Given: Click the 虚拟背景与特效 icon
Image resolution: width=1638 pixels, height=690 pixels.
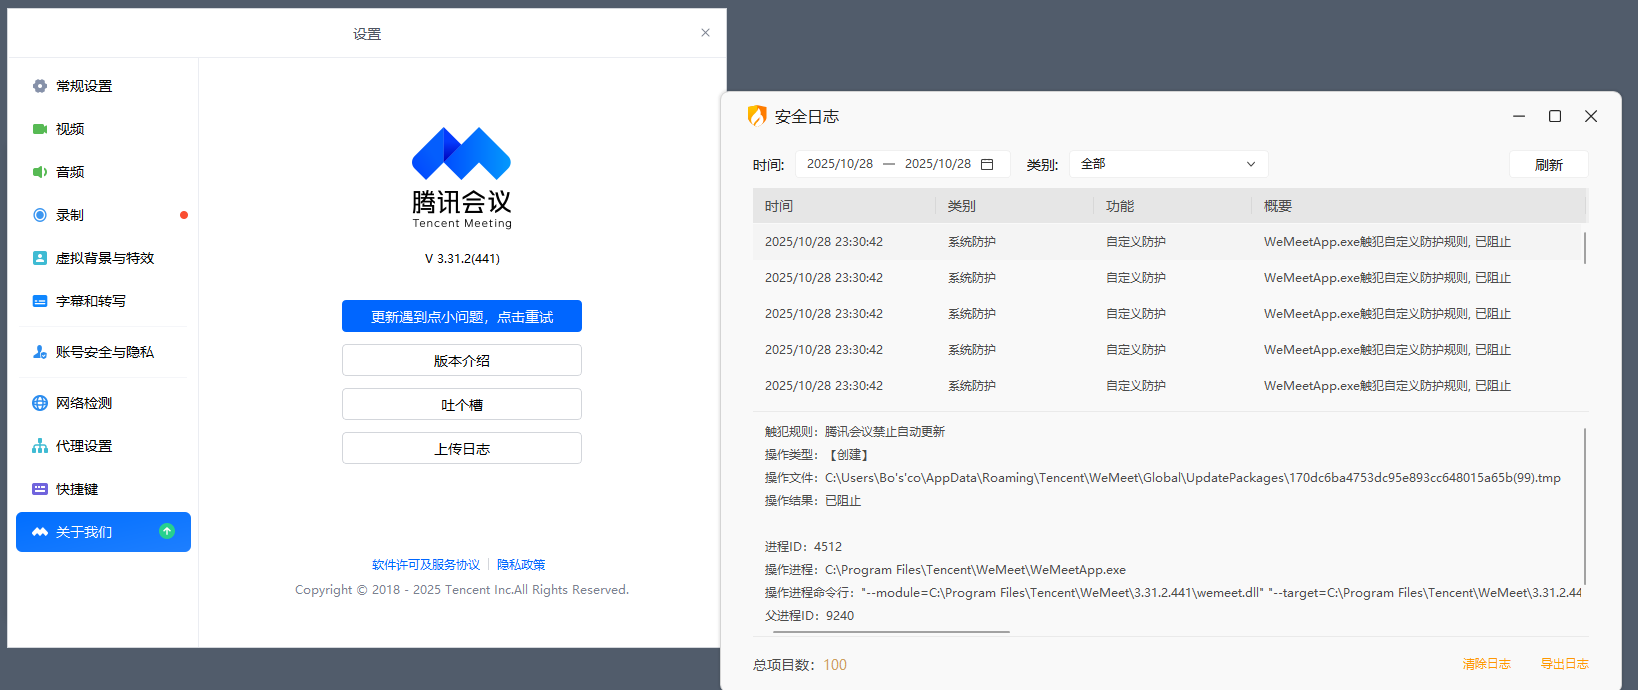Looking at the screenshot, I should coord(40,258).
